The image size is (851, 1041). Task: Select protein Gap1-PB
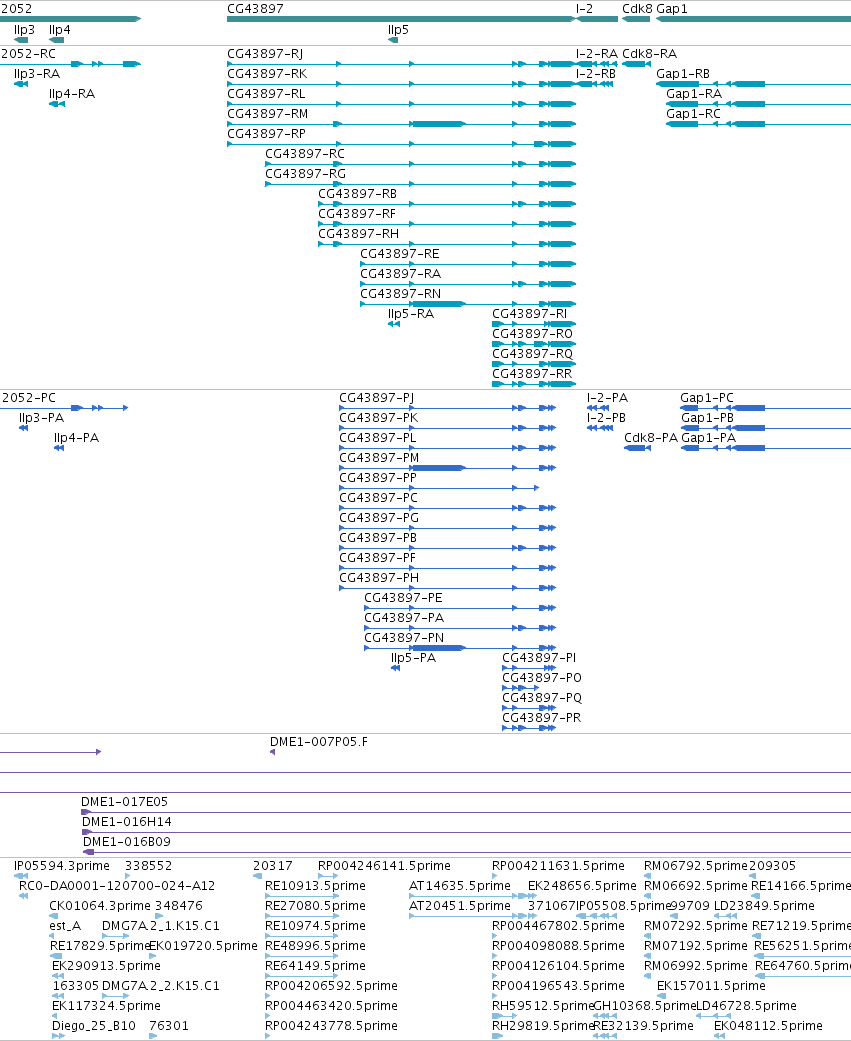point(766,428)
